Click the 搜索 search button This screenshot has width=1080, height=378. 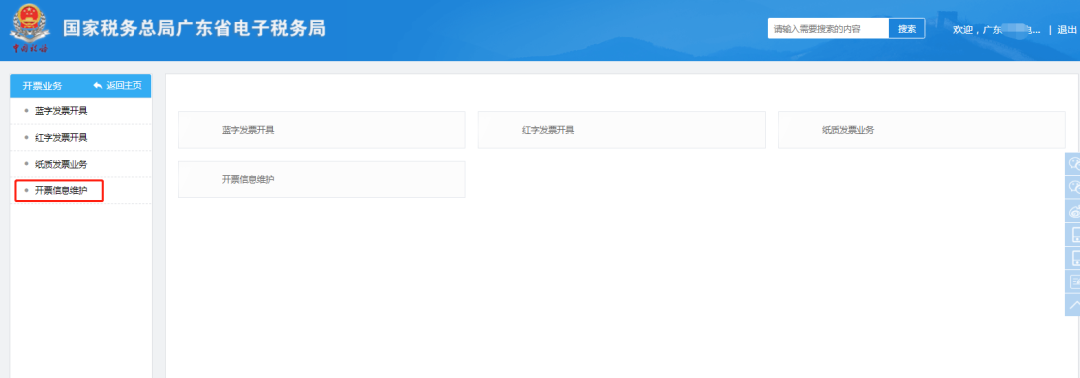907,29
